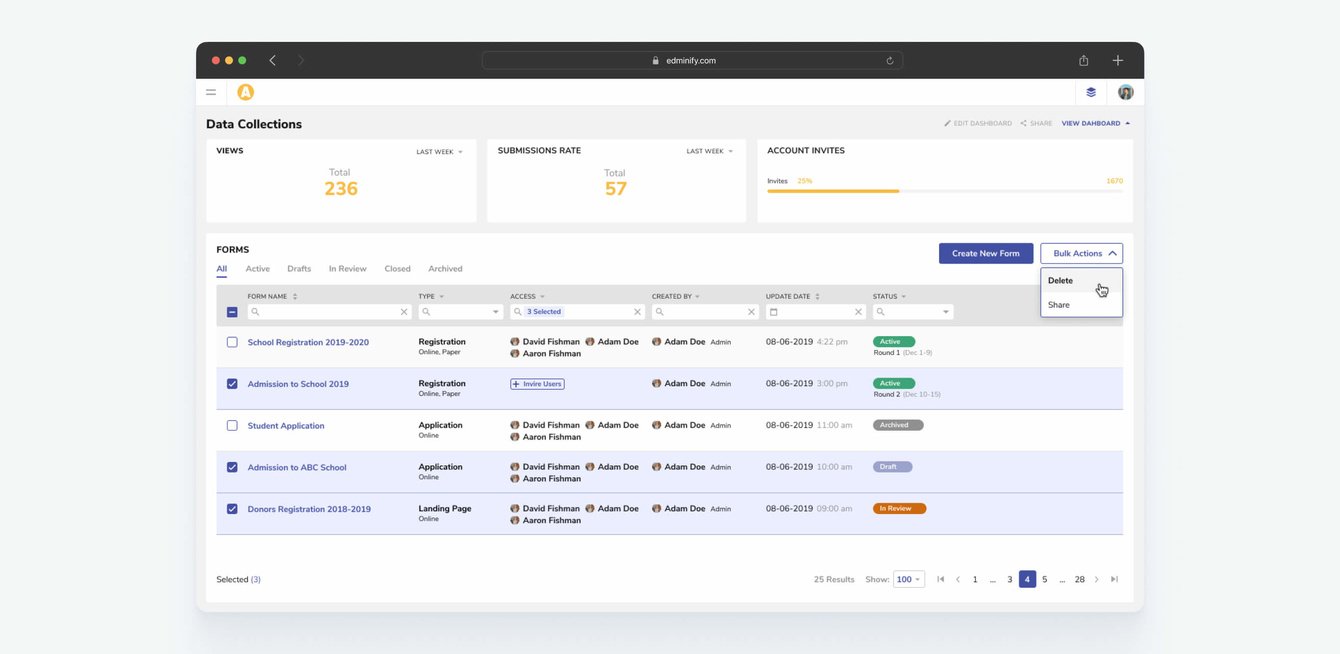The image size is (1340, 654).
Task: Click the orange Edminify logo
Action: (245, 92)
